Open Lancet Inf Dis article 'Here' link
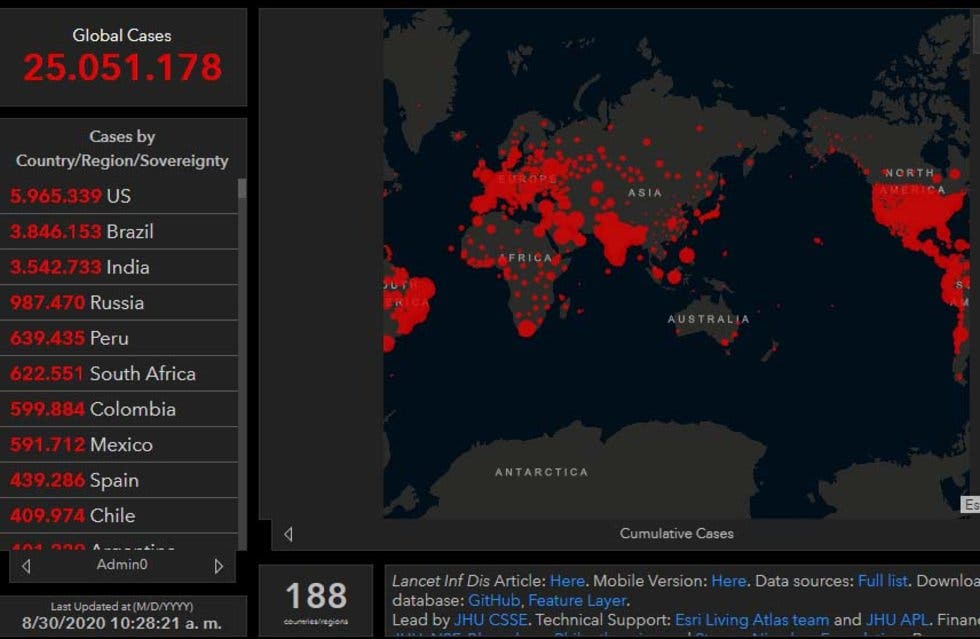This screenshot has height=639, width=980. coord(567,581)
